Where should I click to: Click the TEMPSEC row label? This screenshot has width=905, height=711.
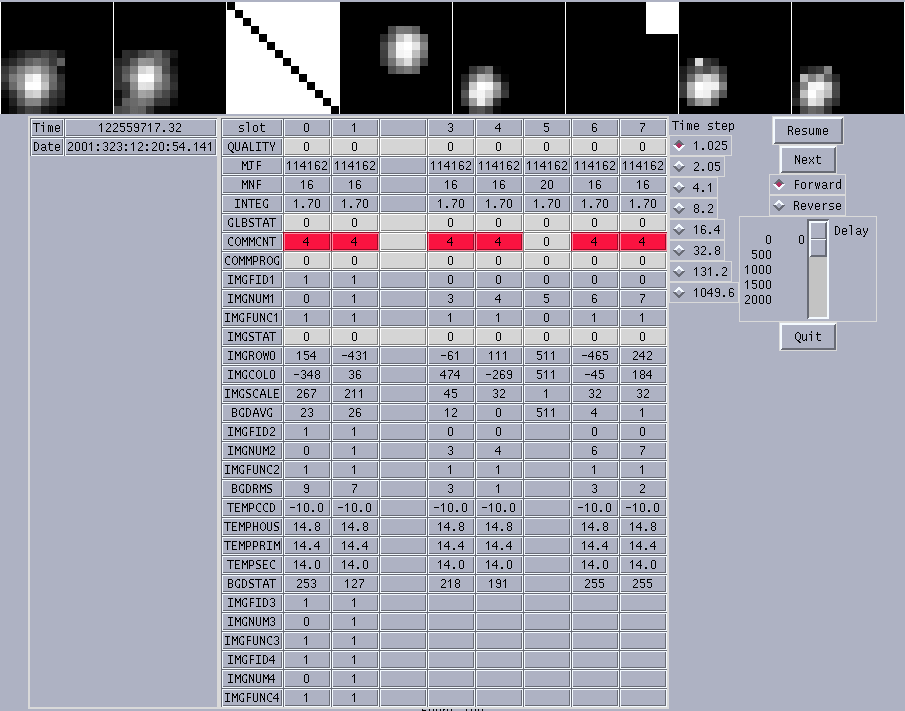coord(252,565)
